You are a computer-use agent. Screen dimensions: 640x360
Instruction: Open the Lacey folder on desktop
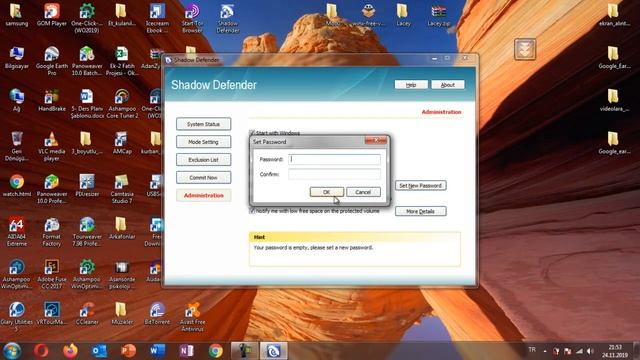(402, 15)
